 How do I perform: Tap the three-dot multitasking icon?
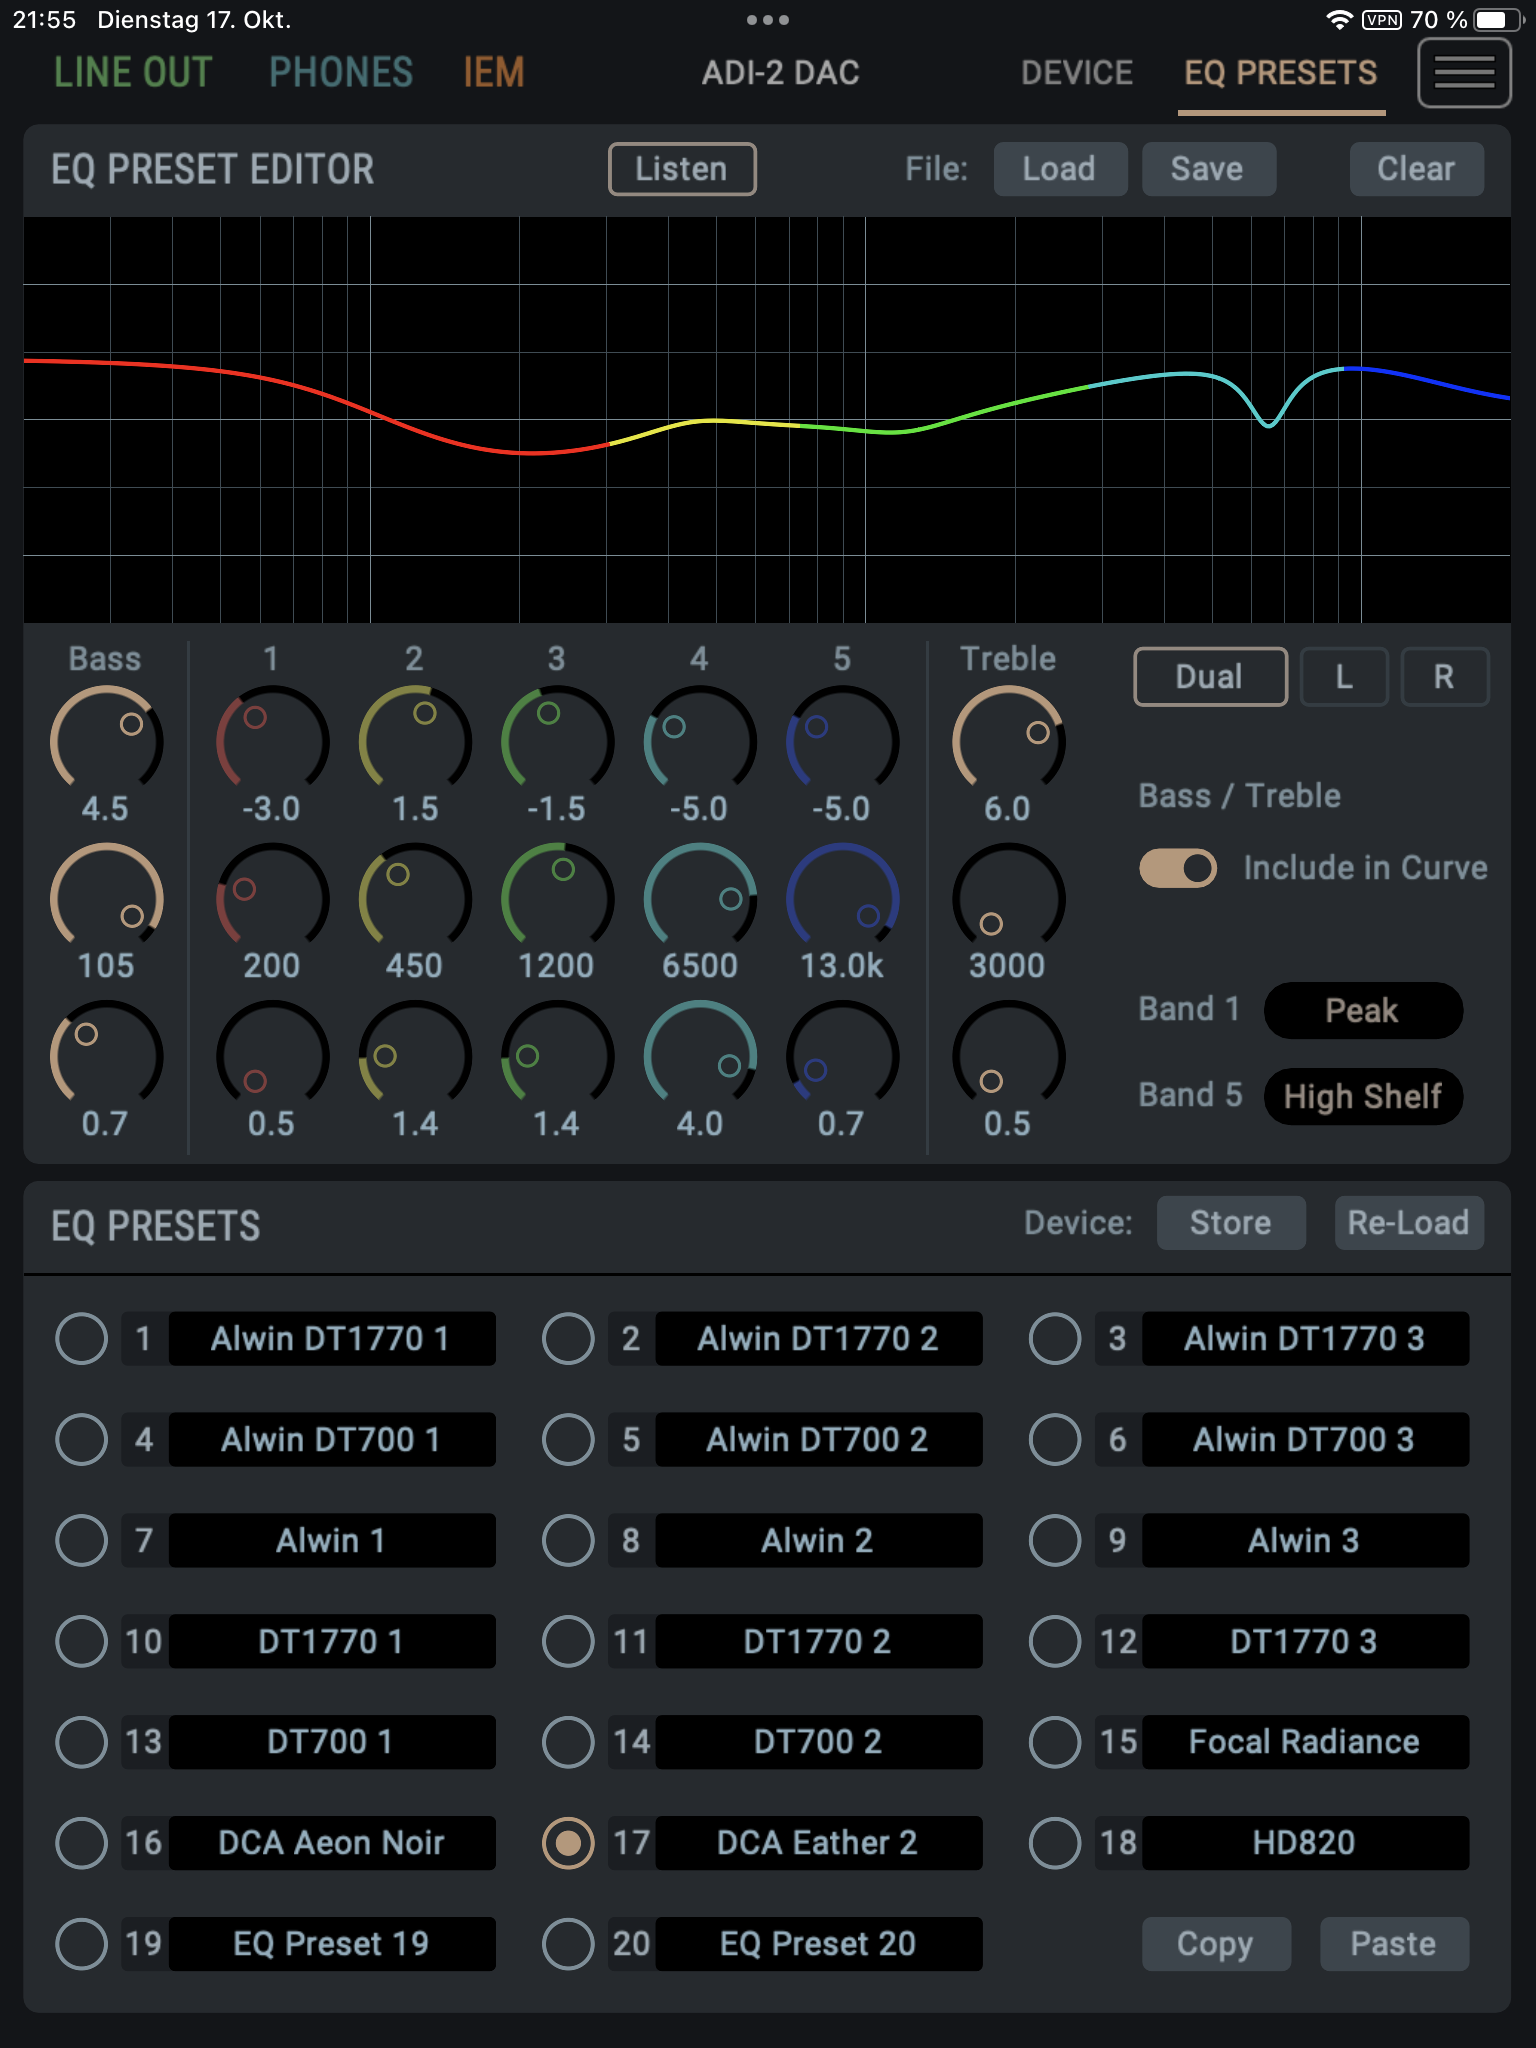click(x=767, y=20)
